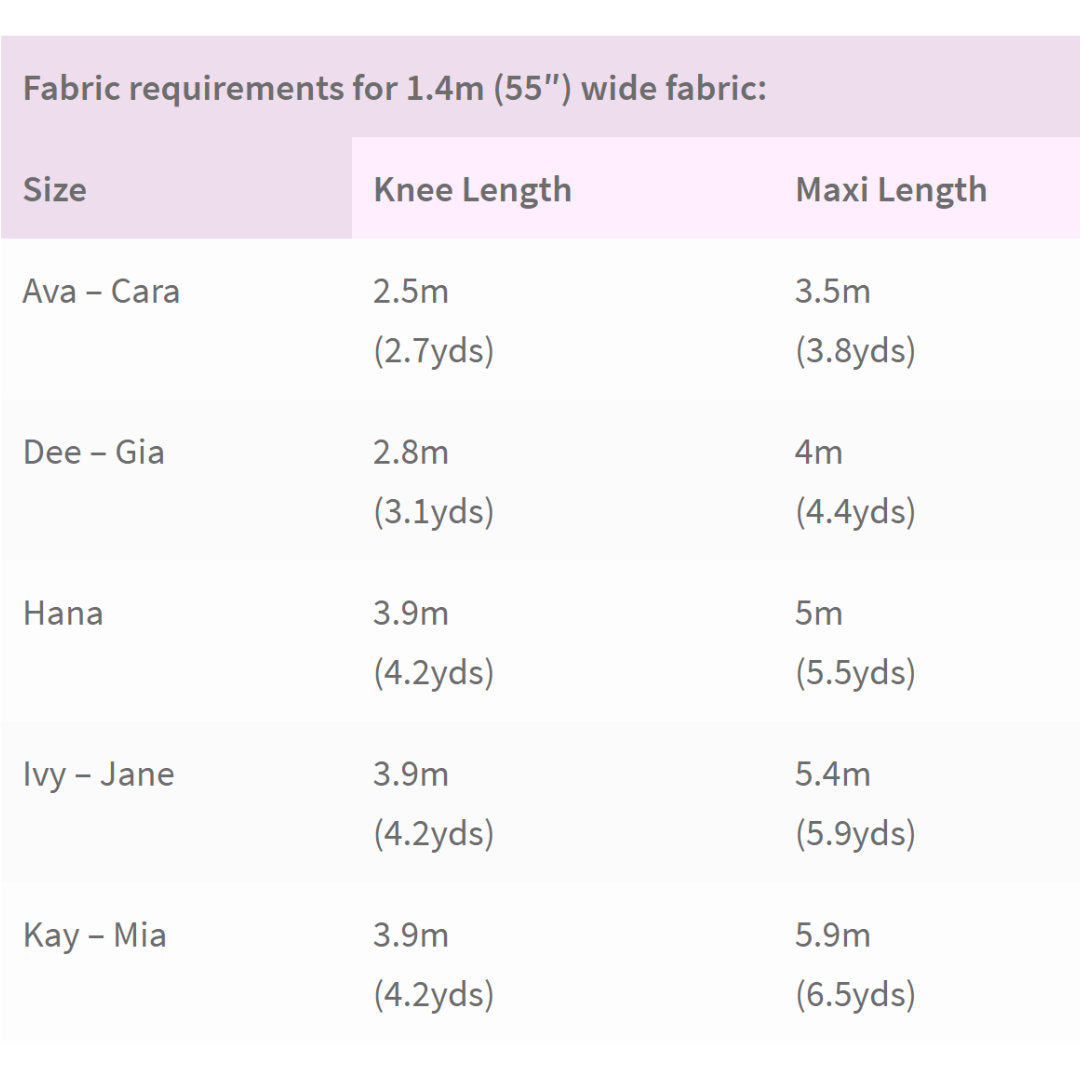1080x1080 pixels.
Task: Click the (5.5yds) maxi length value
Action: (856, 672)
